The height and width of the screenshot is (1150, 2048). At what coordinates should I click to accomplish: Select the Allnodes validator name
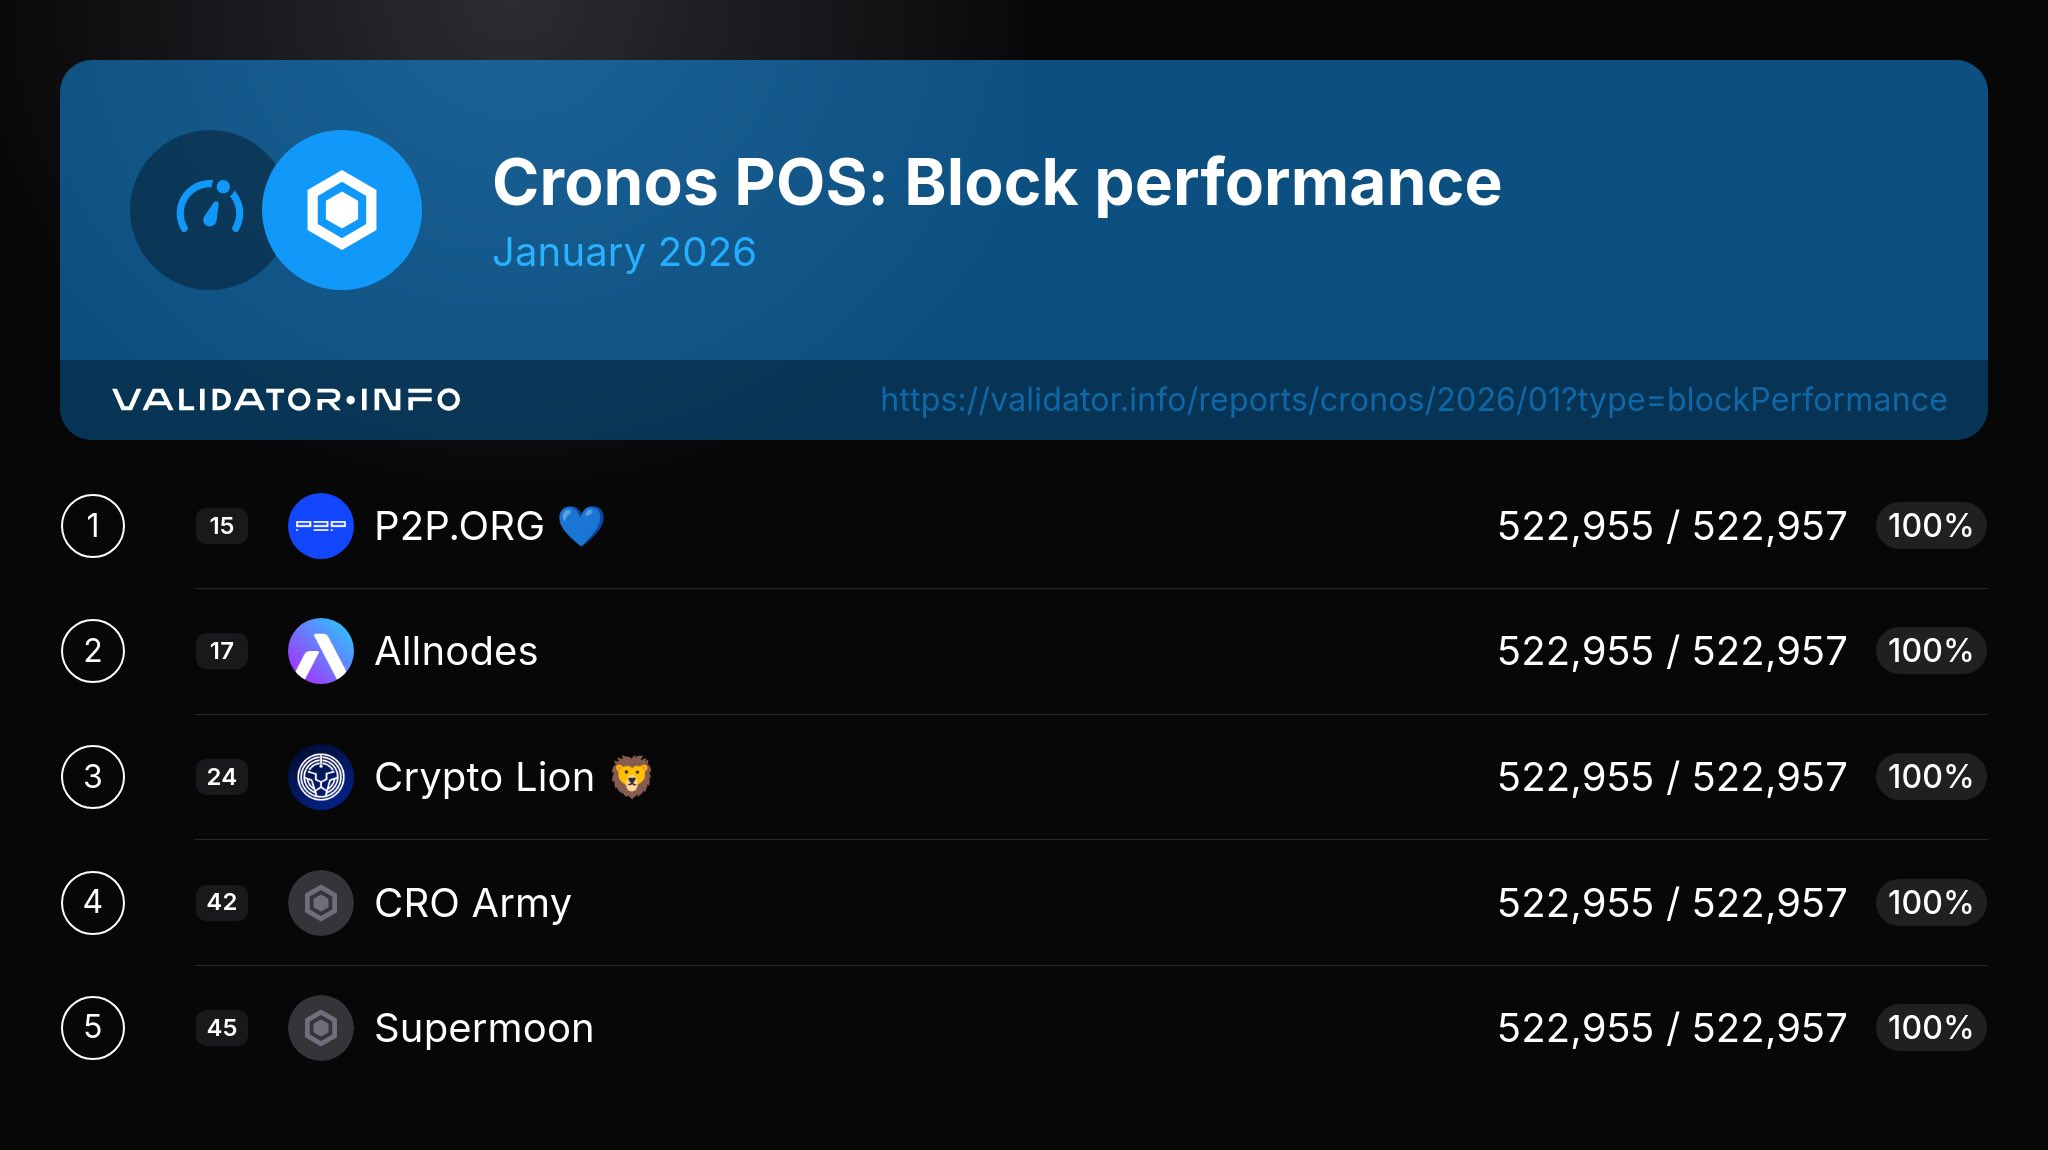point(456,651)
